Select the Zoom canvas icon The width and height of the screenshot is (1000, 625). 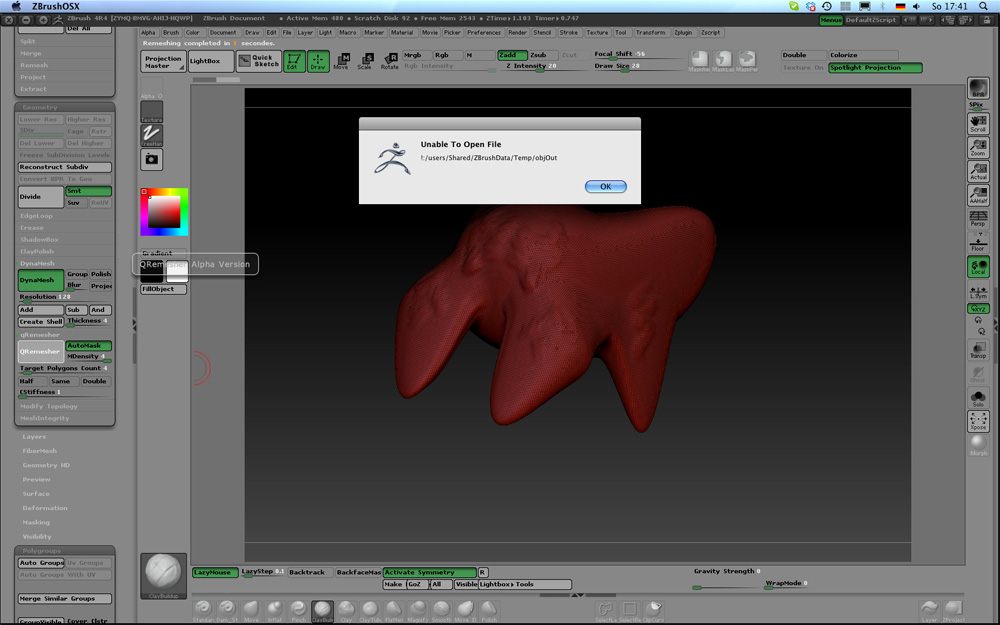pyautogui.click(x=978, y=147)
